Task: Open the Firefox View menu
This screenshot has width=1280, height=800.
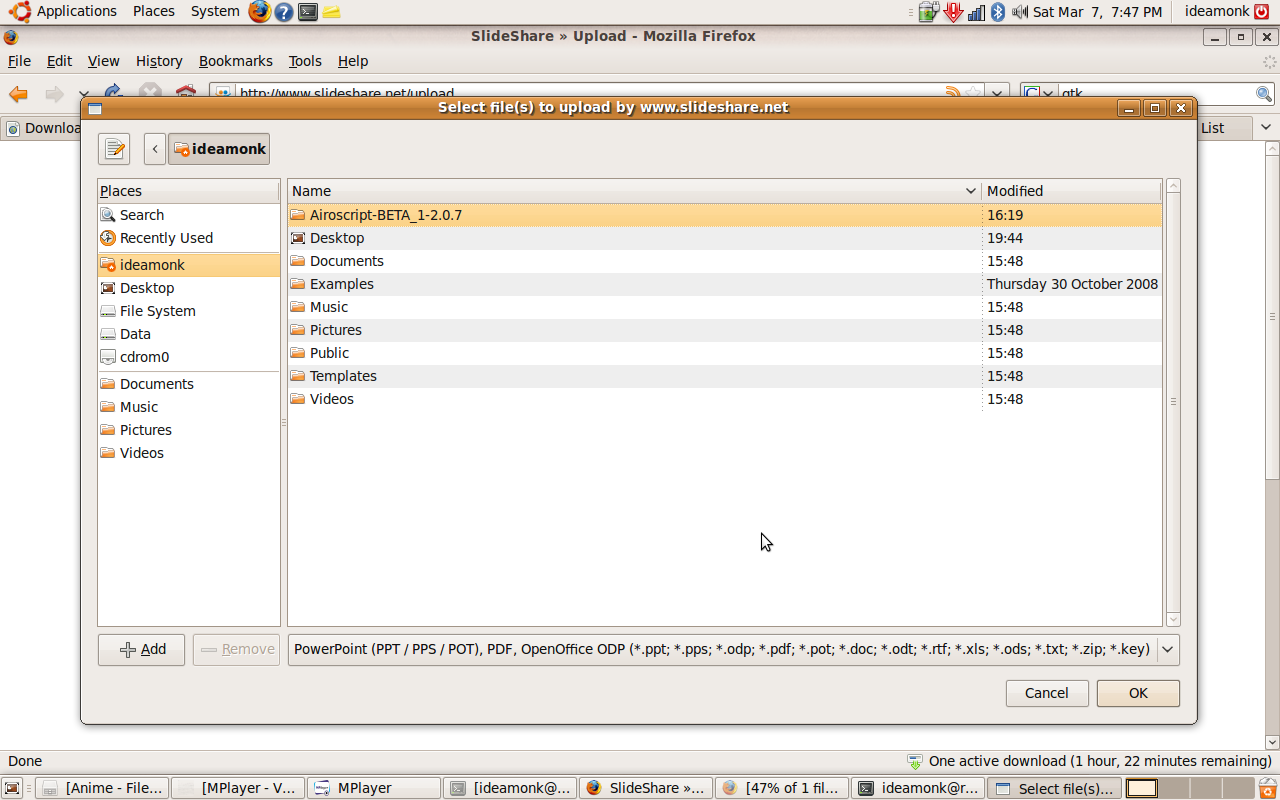Action: (x=103, y=61)
